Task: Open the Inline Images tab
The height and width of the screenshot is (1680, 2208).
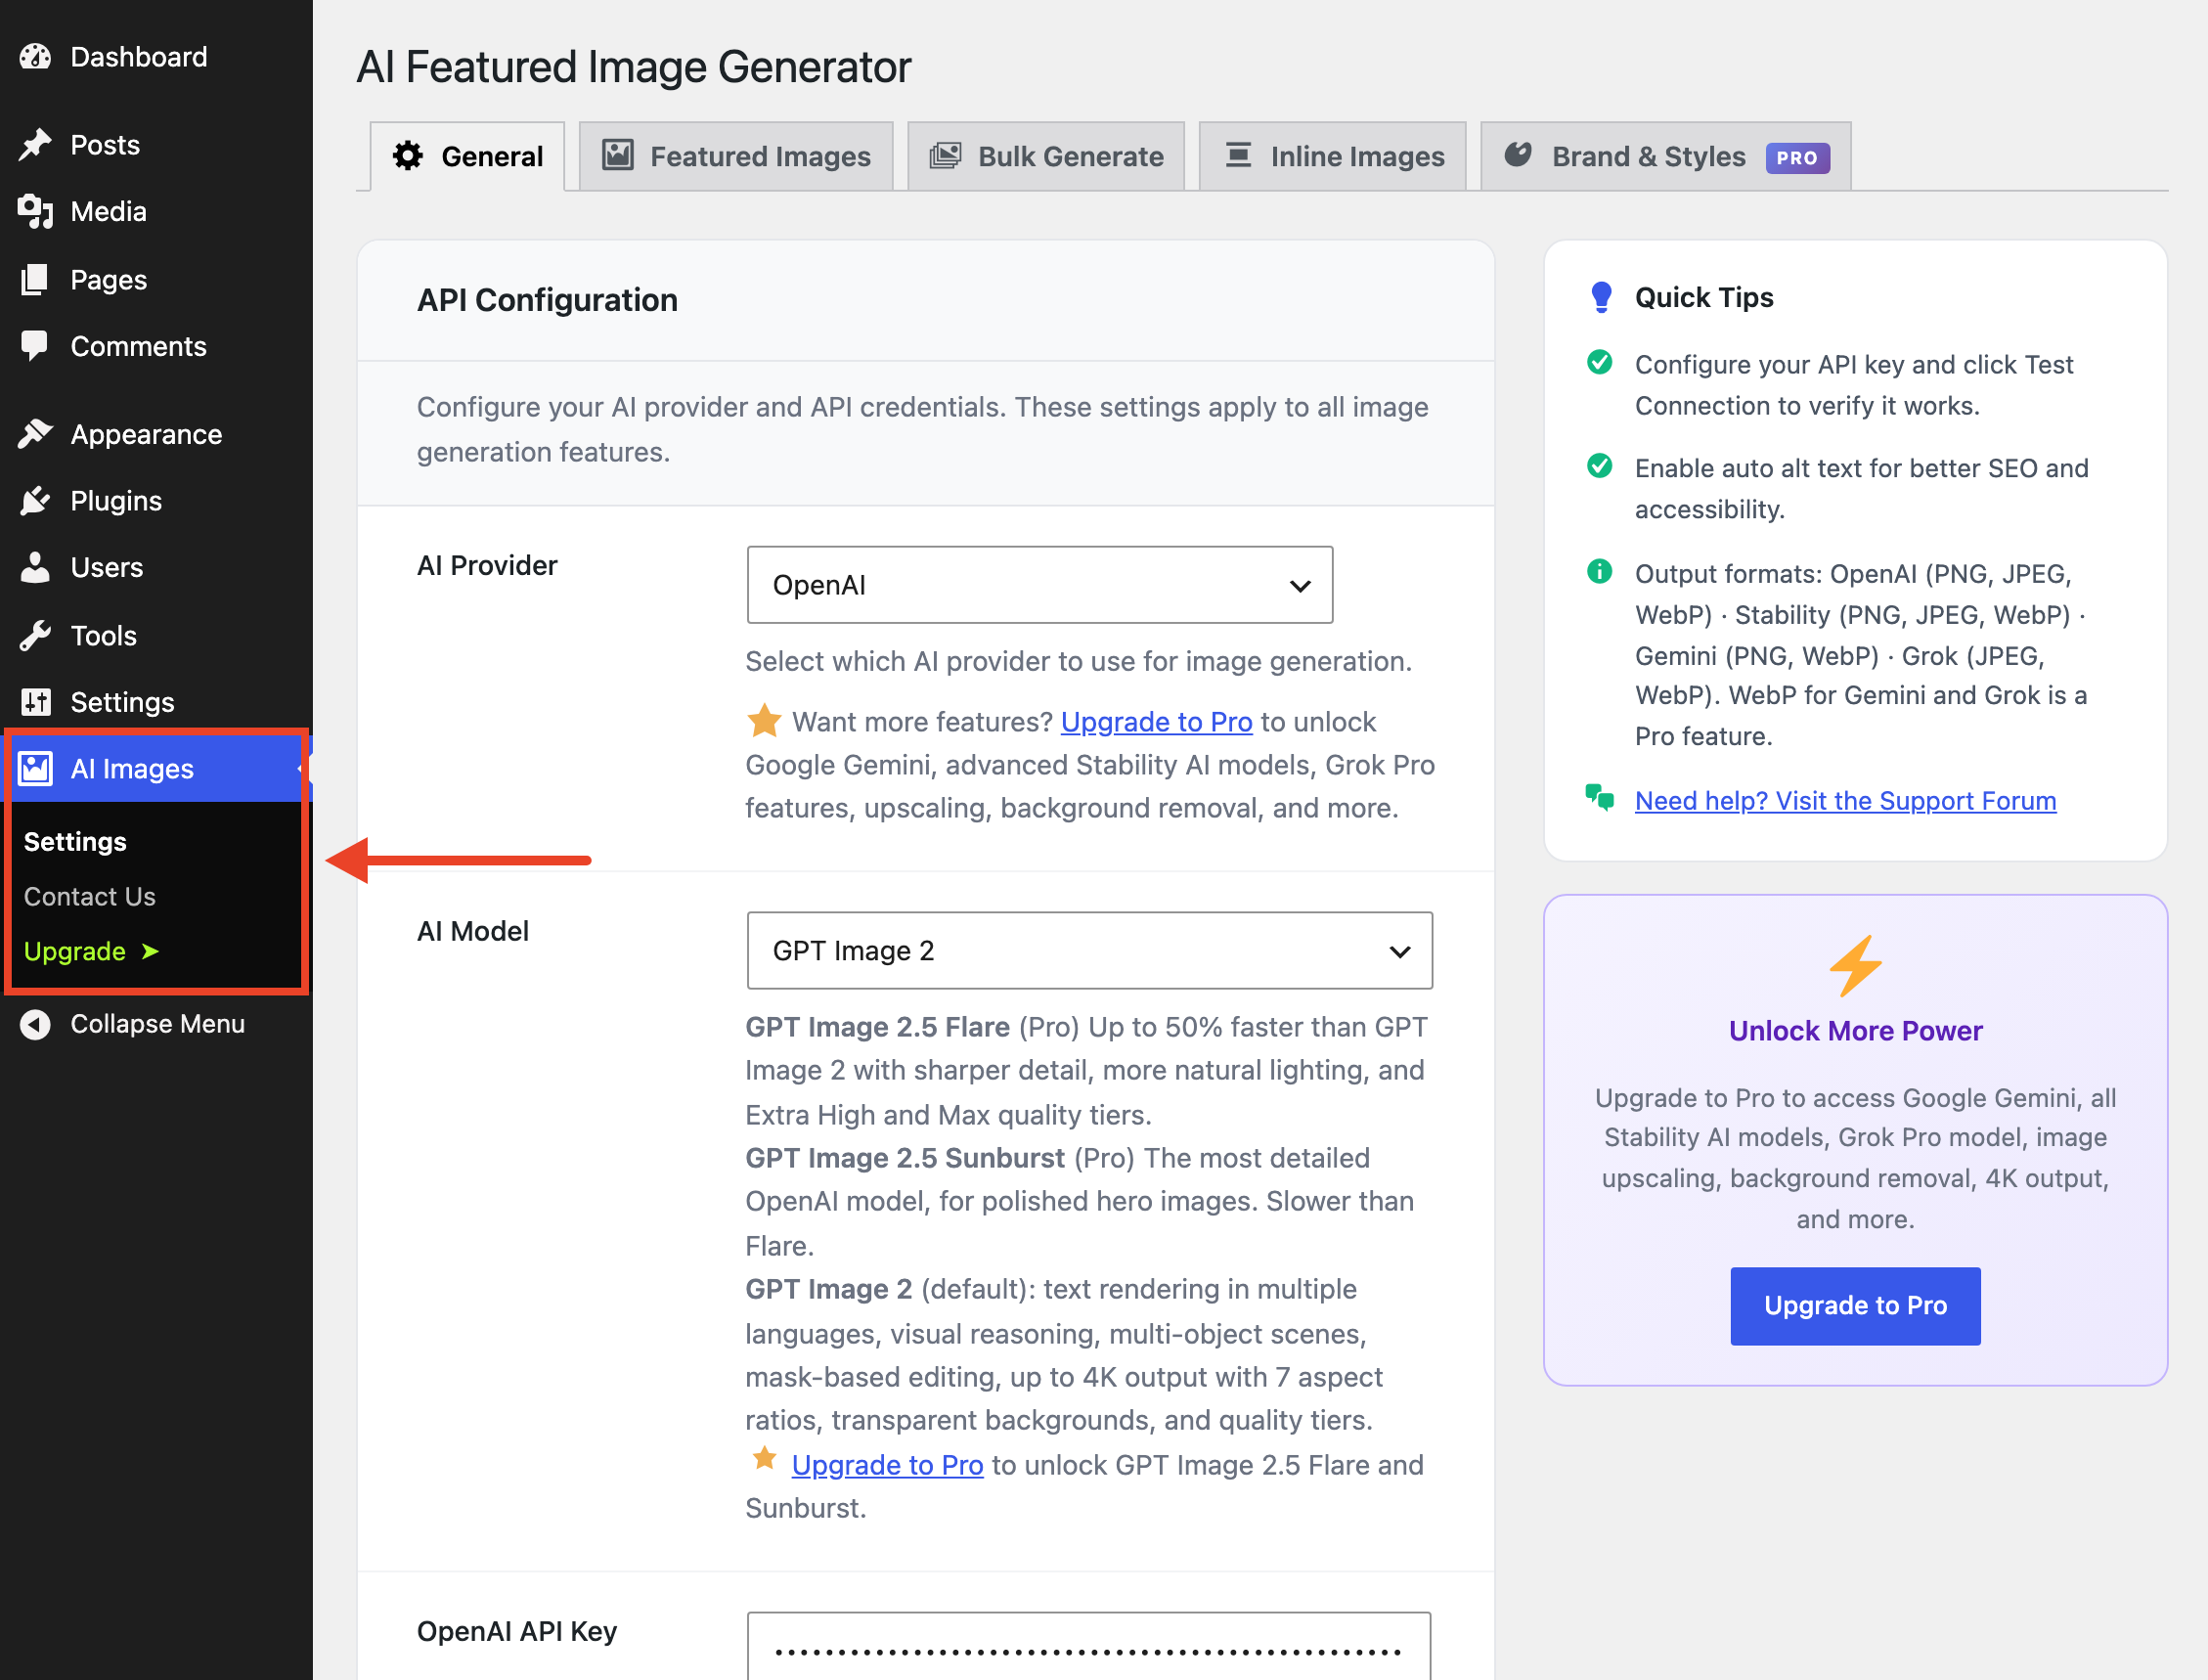Action: point(1333,156)
